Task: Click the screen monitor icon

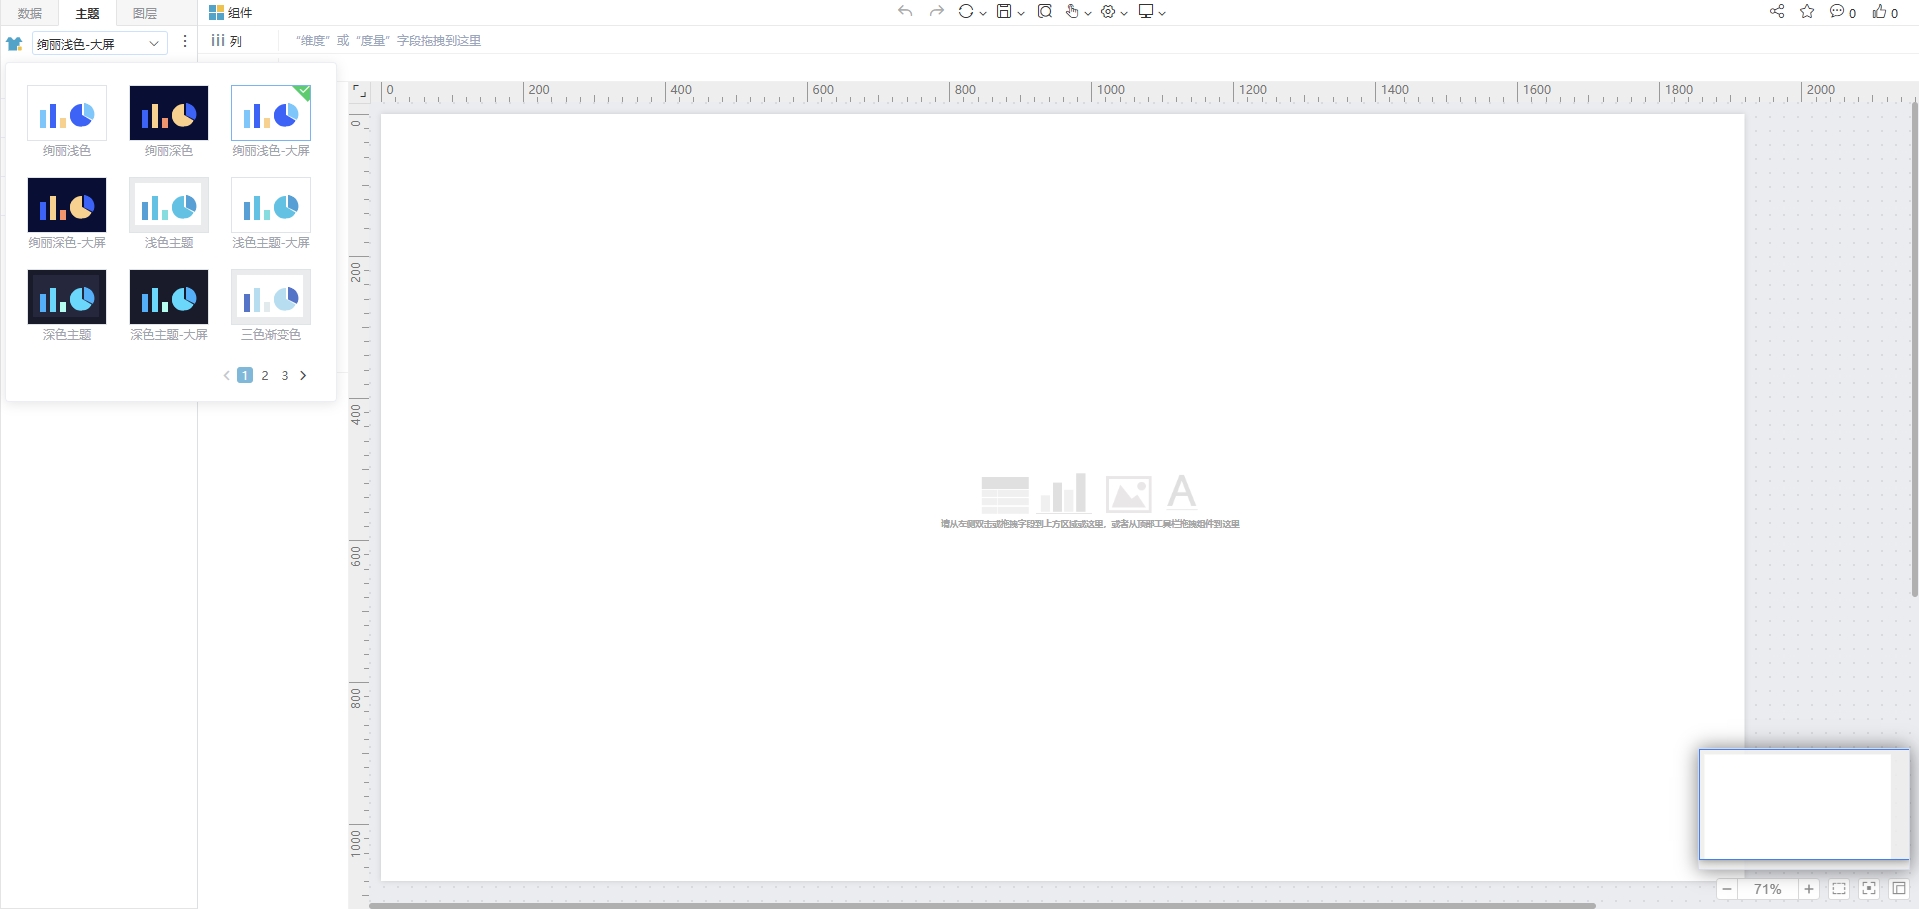Action: tap(1146, 11)
